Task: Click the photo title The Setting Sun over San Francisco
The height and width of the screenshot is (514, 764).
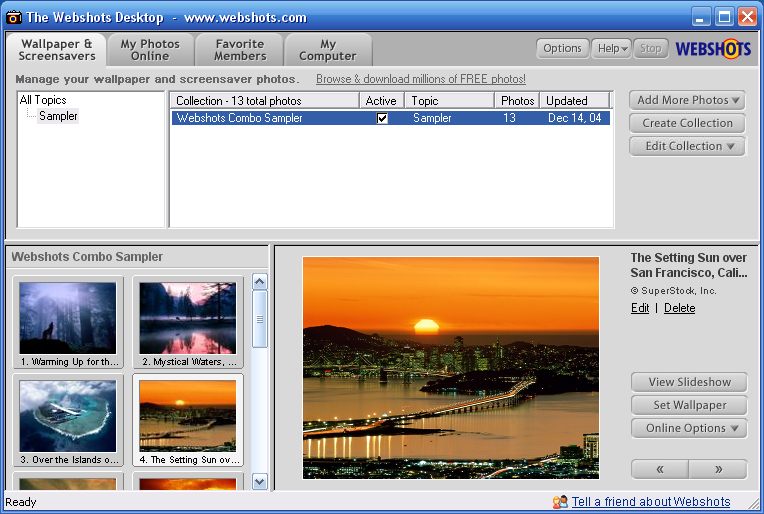Action: click(688, 265)
